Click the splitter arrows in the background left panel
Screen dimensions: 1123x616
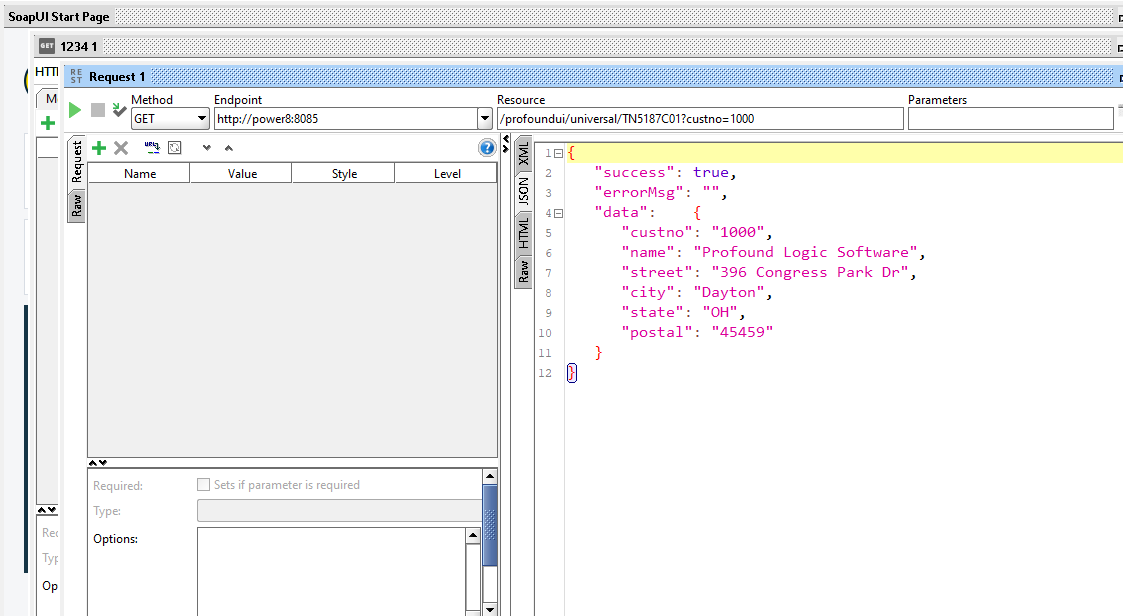47,510
